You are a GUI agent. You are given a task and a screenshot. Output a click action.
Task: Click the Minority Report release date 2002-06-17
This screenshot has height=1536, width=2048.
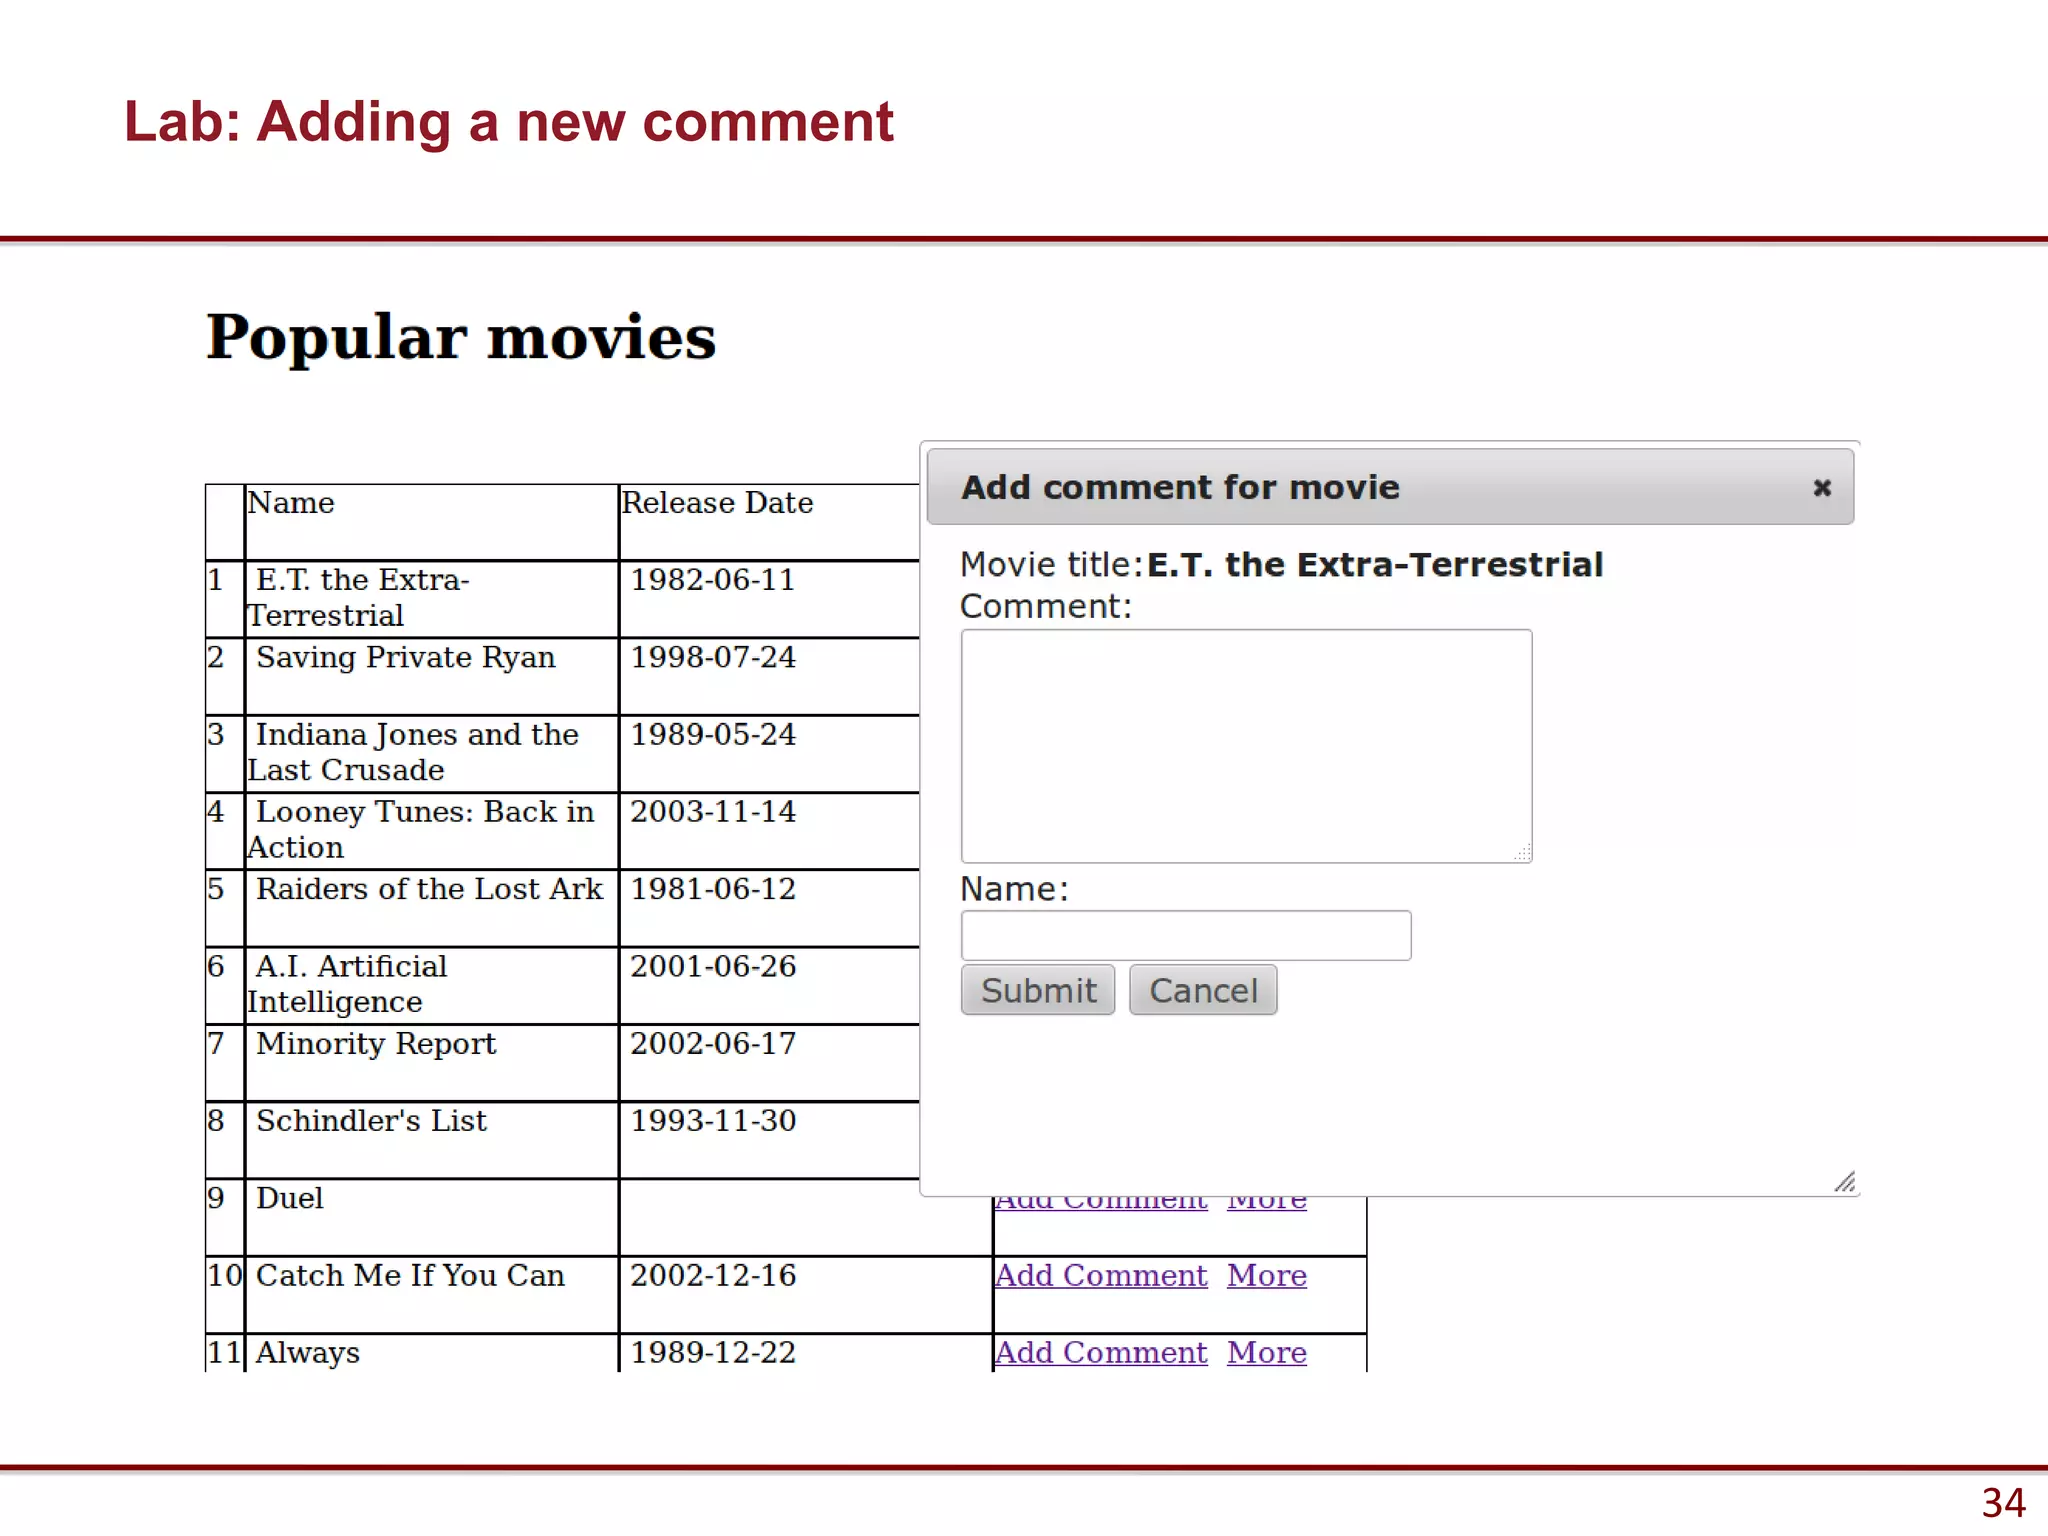(713, 1044)
